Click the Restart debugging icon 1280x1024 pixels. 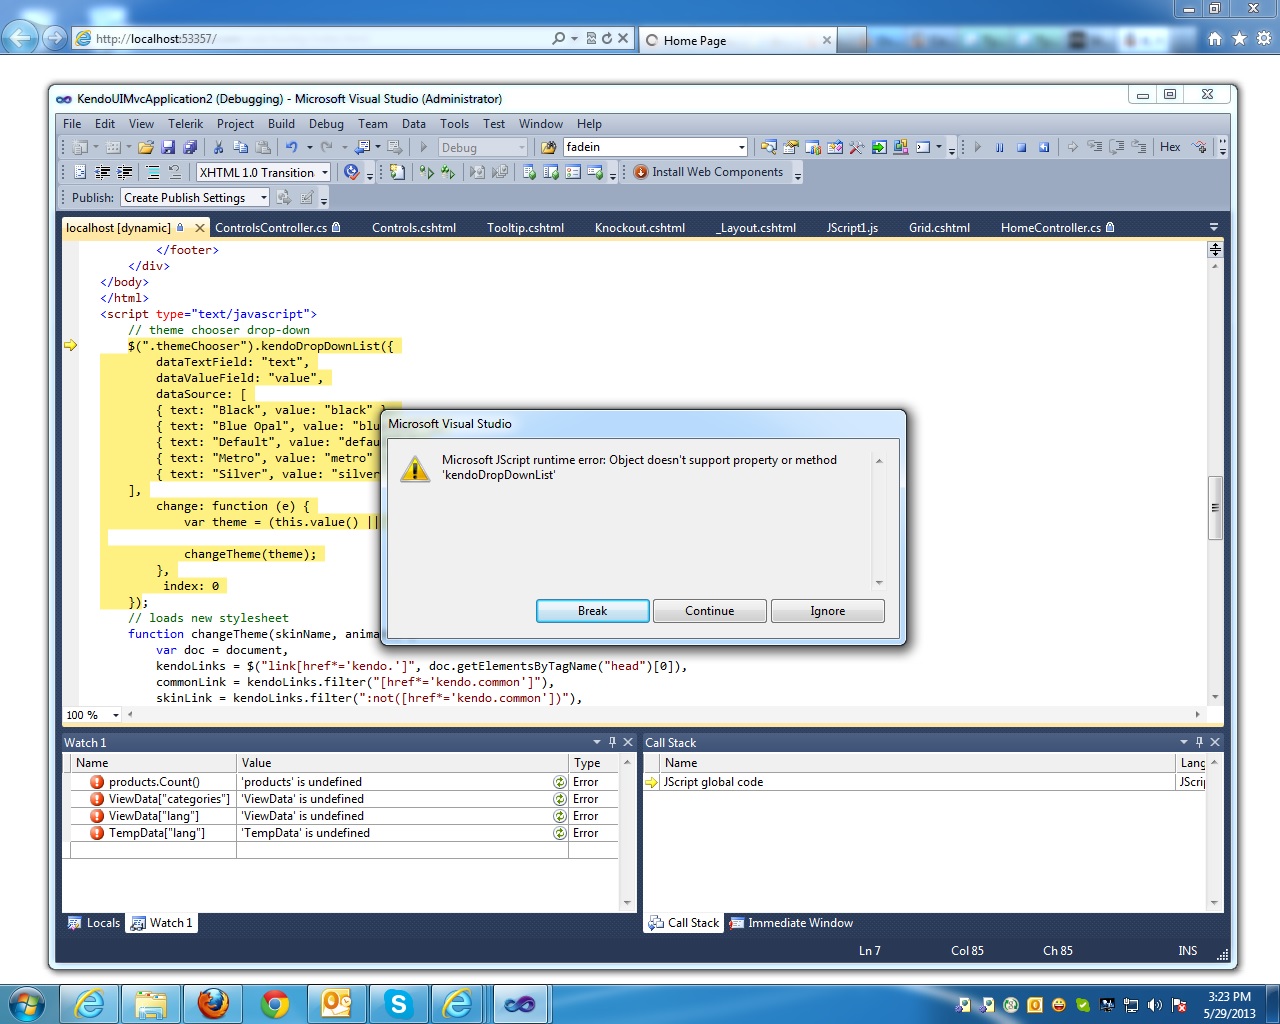[1043, 147]
